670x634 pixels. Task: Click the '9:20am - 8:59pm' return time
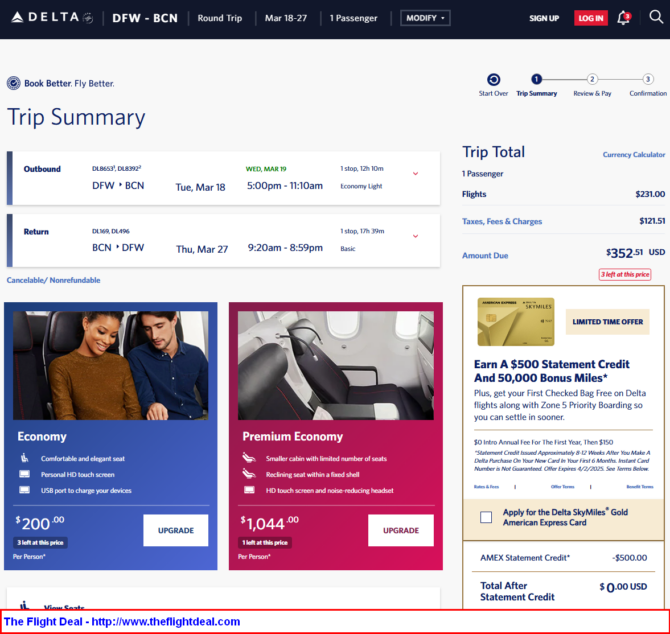click(x=285, y=248)
